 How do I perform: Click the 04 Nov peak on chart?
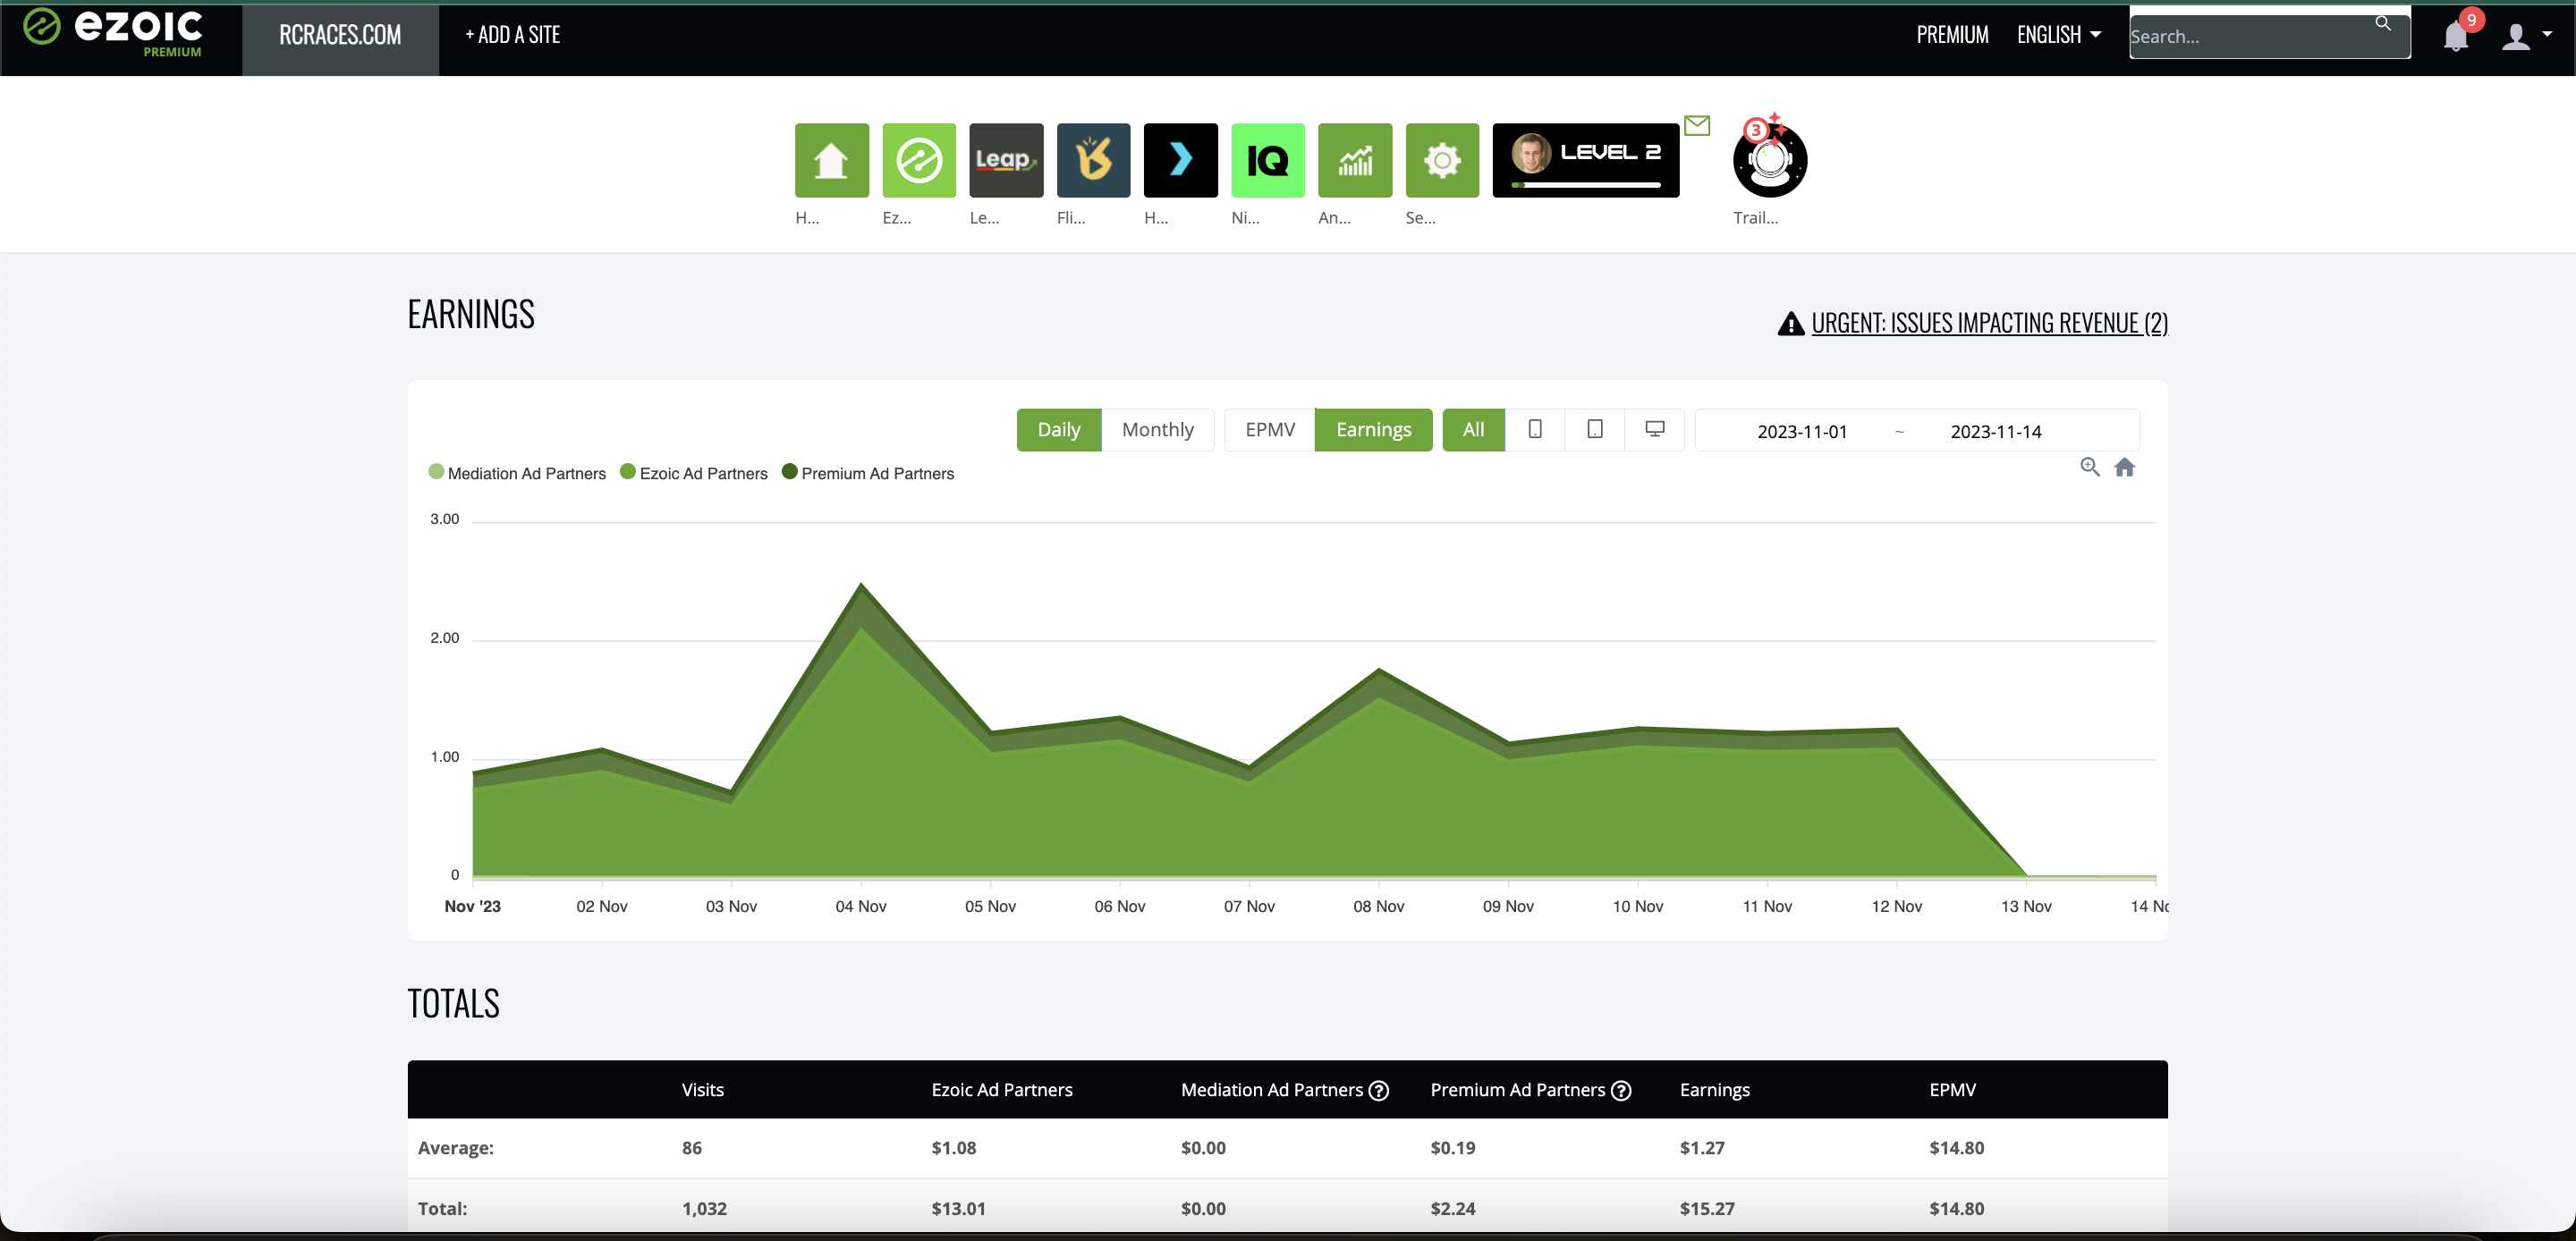(861, 585)
